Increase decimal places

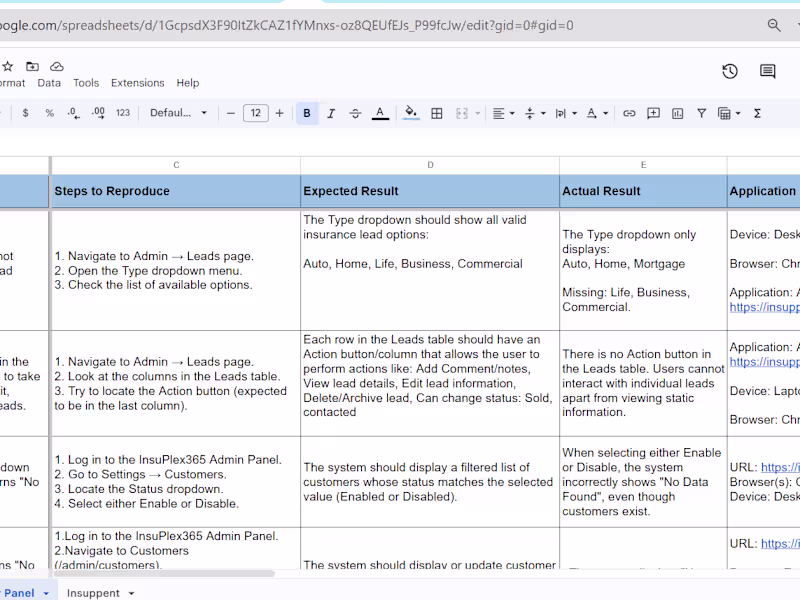pos(98,113)
